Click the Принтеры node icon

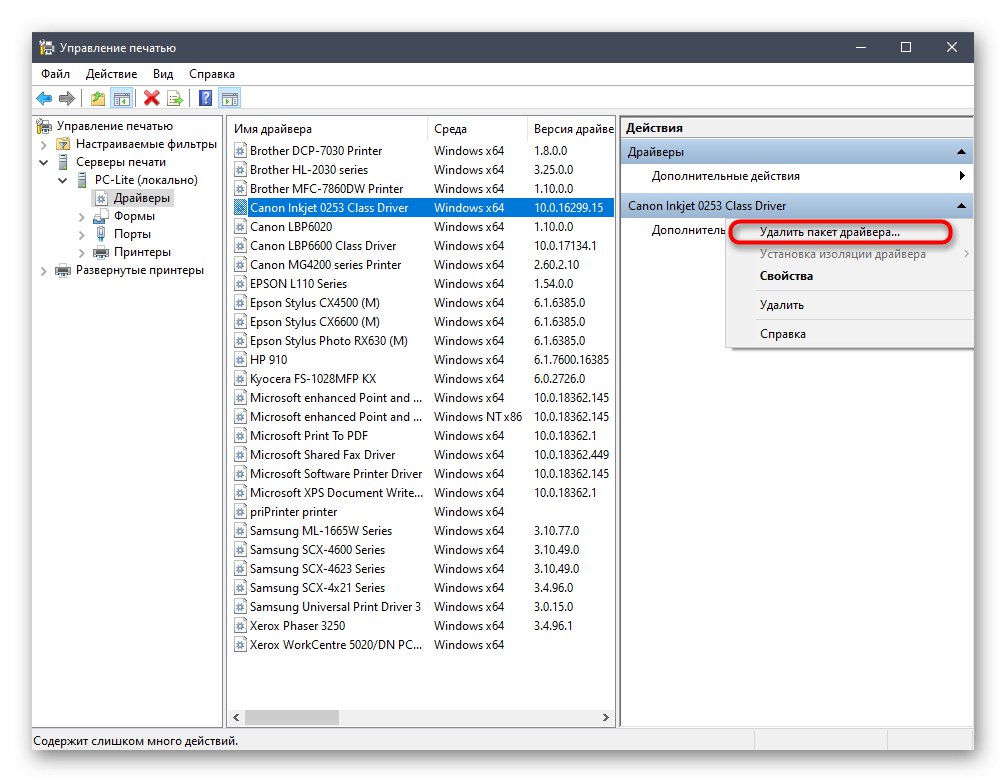101,252
